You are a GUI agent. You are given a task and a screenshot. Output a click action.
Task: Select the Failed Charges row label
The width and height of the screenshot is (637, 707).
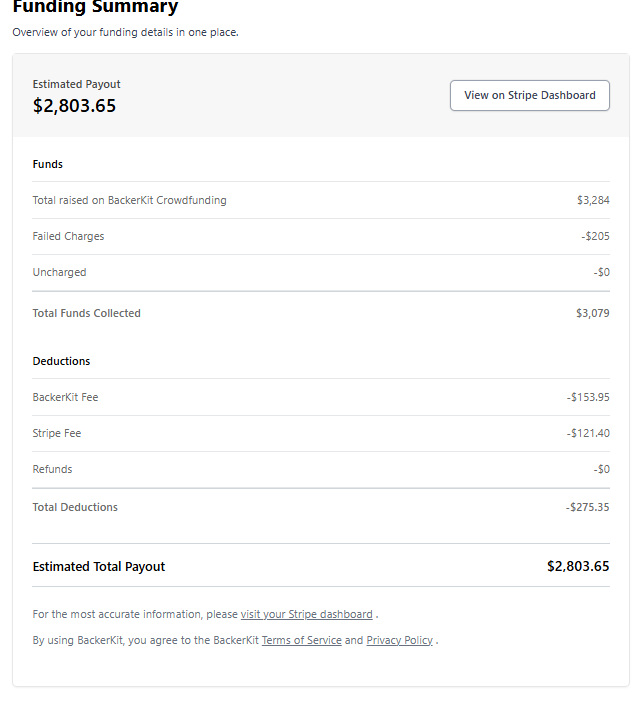click(x=68, y=236)
